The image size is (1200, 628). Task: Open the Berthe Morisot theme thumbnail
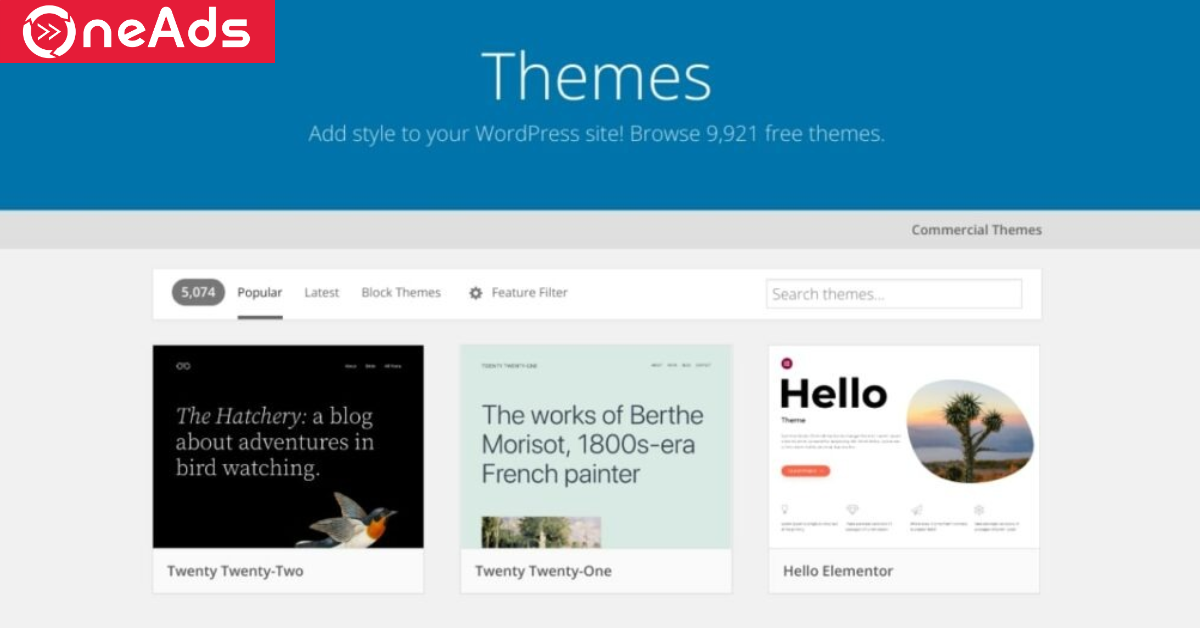595,446
